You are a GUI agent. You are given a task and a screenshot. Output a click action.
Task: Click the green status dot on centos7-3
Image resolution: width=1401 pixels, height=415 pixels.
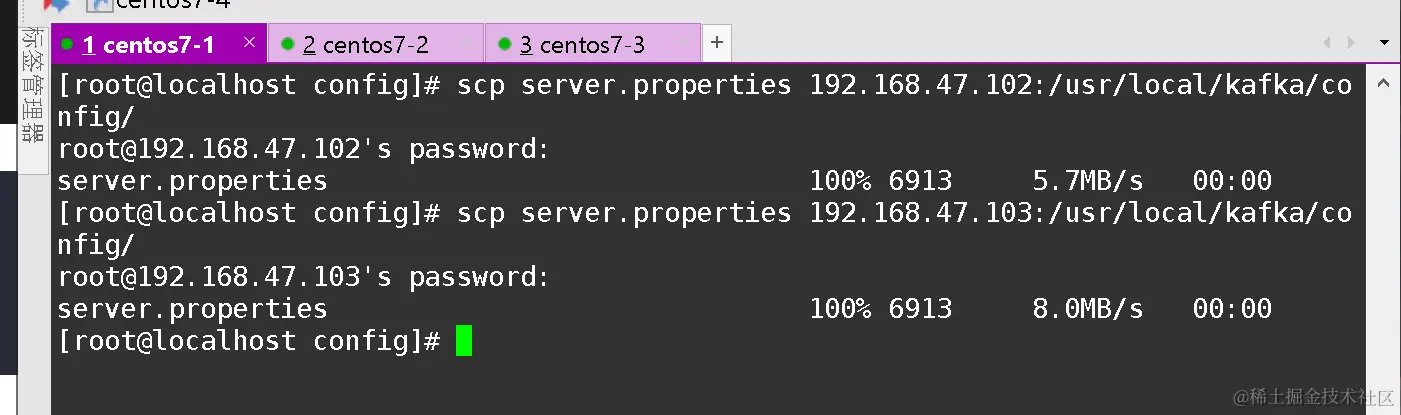[x=504, y=45]
